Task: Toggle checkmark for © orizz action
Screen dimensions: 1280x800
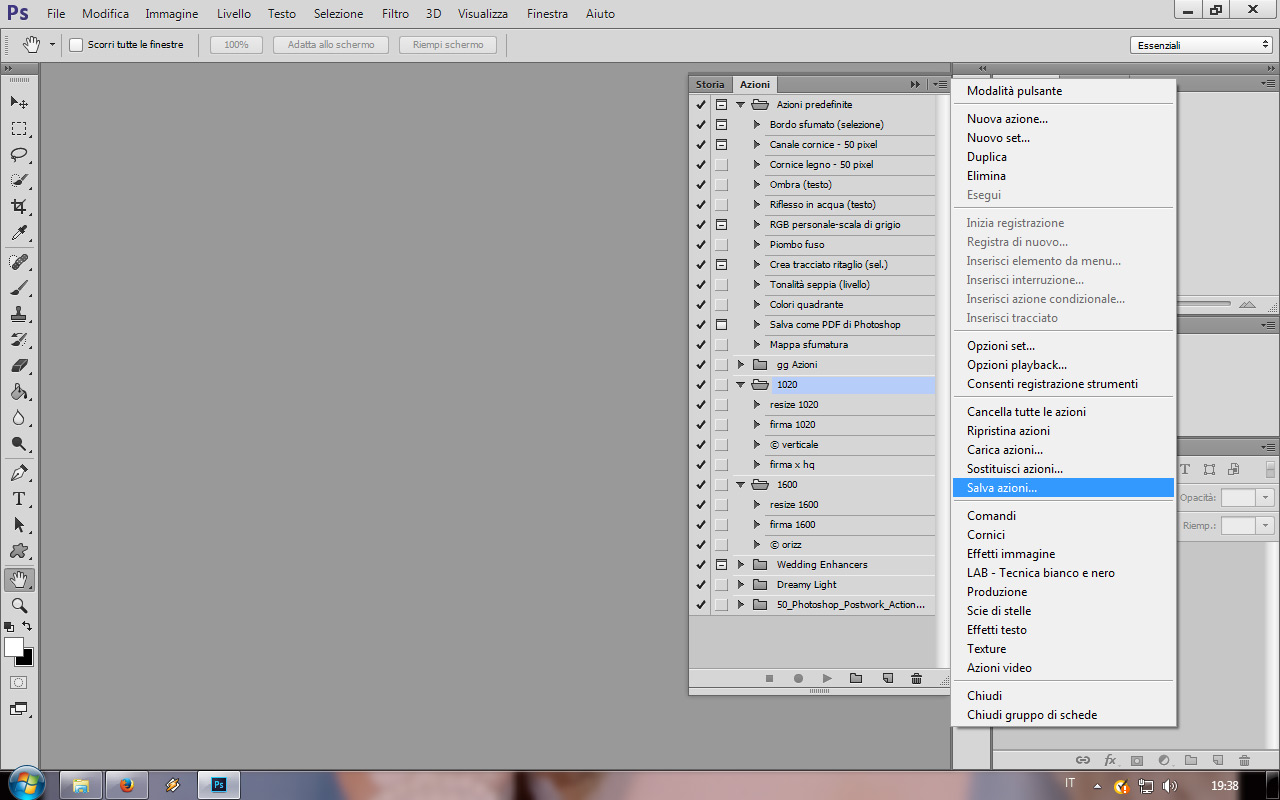Action: tap(700, 544)
